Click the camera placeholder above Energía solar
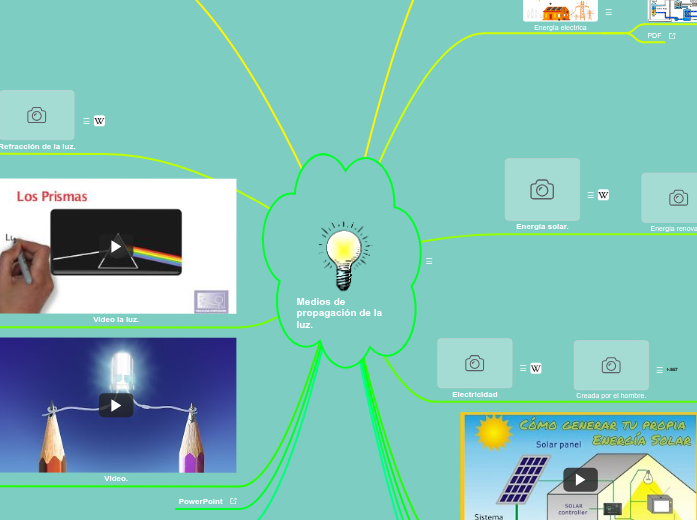This screenshot has width=697, height=520. click(542, 189)
